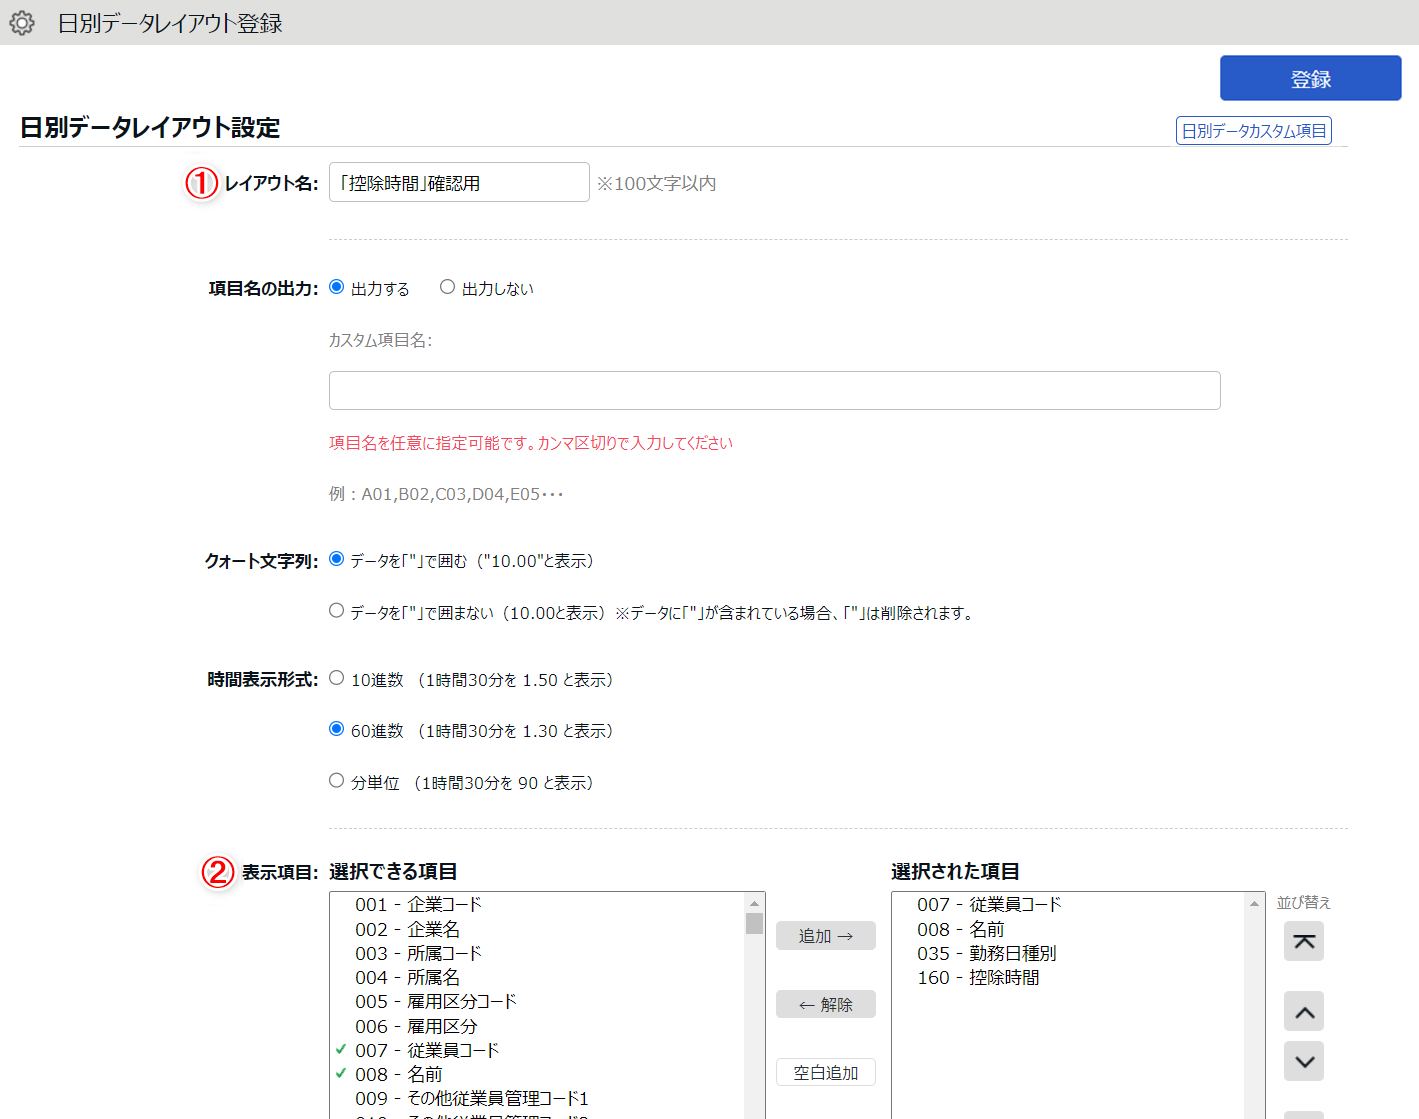Select checked 008 - 名前 in available list

(537, 1074)
